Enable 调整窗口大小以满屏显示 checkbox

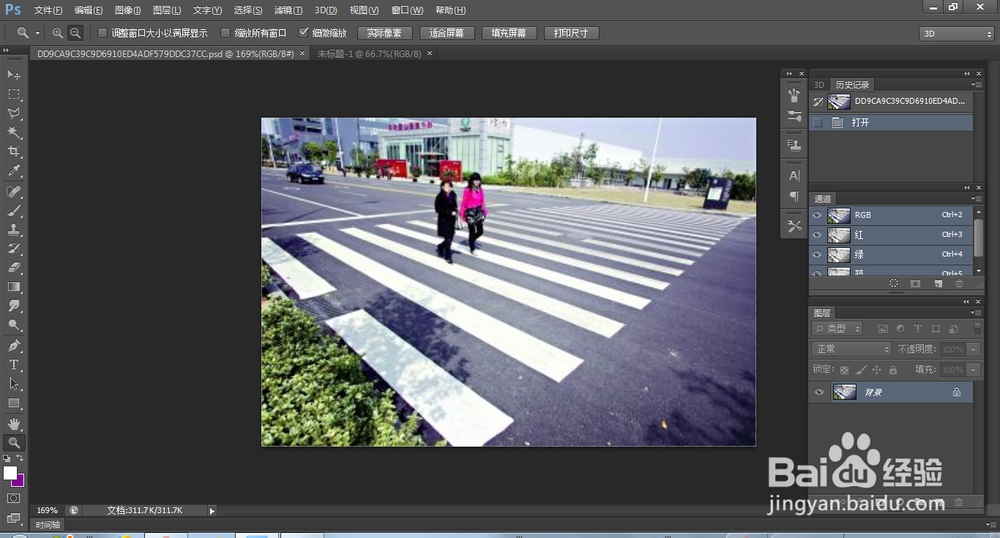click(x=101, y=33)
